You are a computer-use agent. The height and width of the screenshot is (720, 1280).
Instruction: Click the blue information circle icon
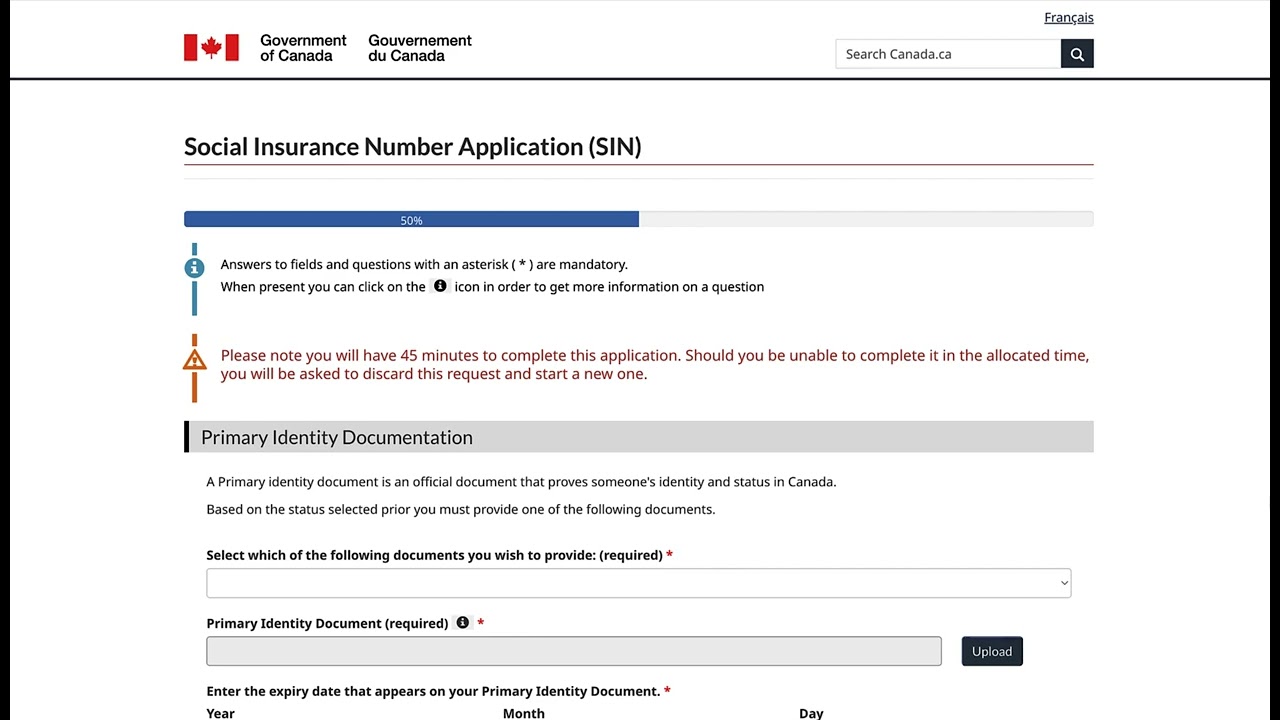[x=194, y=268]
